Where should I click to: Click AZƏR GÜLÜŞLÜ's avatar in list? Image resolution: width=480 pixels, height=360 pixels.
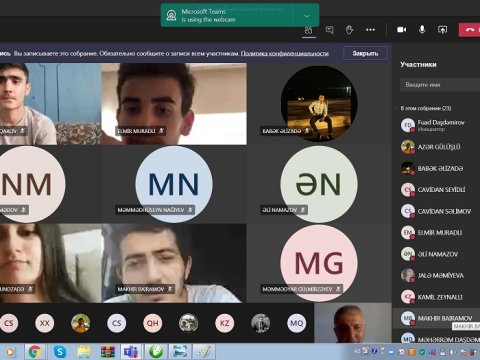[x=408, y=147]
